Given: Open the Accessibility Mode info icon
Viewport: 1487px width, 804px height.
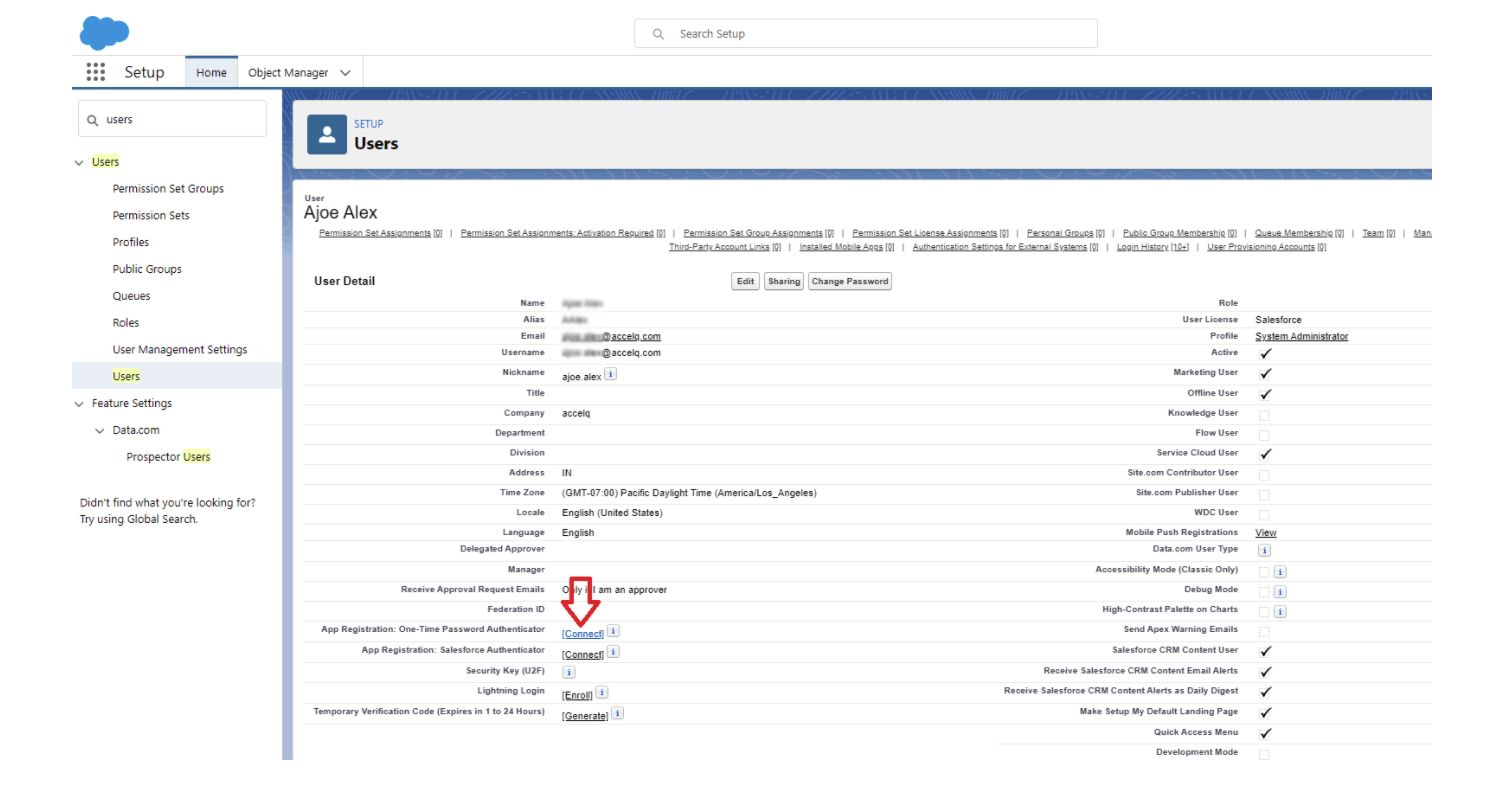Looking at the screenshot, I should 1280,572.
